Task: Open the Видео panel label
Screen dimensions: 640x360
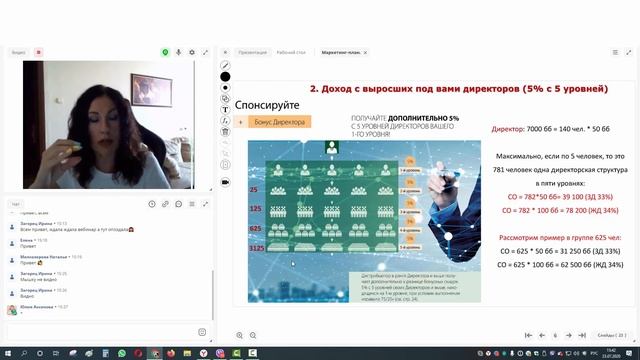Action: (x=18, y=52)
